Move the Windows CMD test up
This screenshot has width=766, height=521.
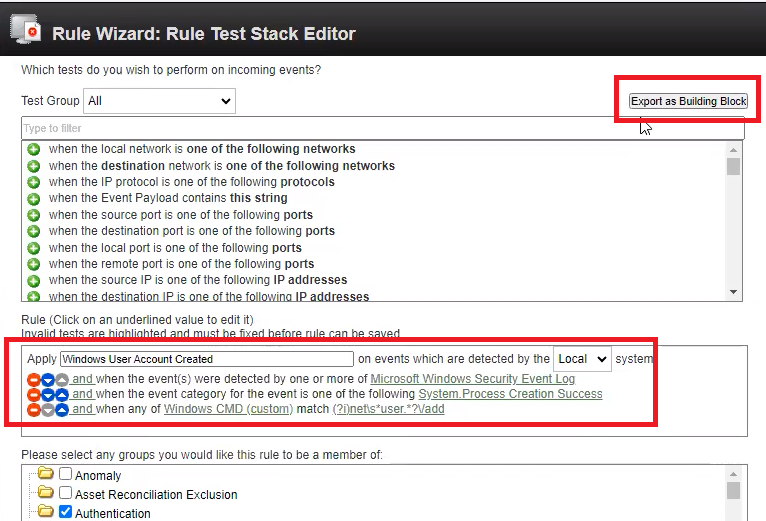(62, 410)
